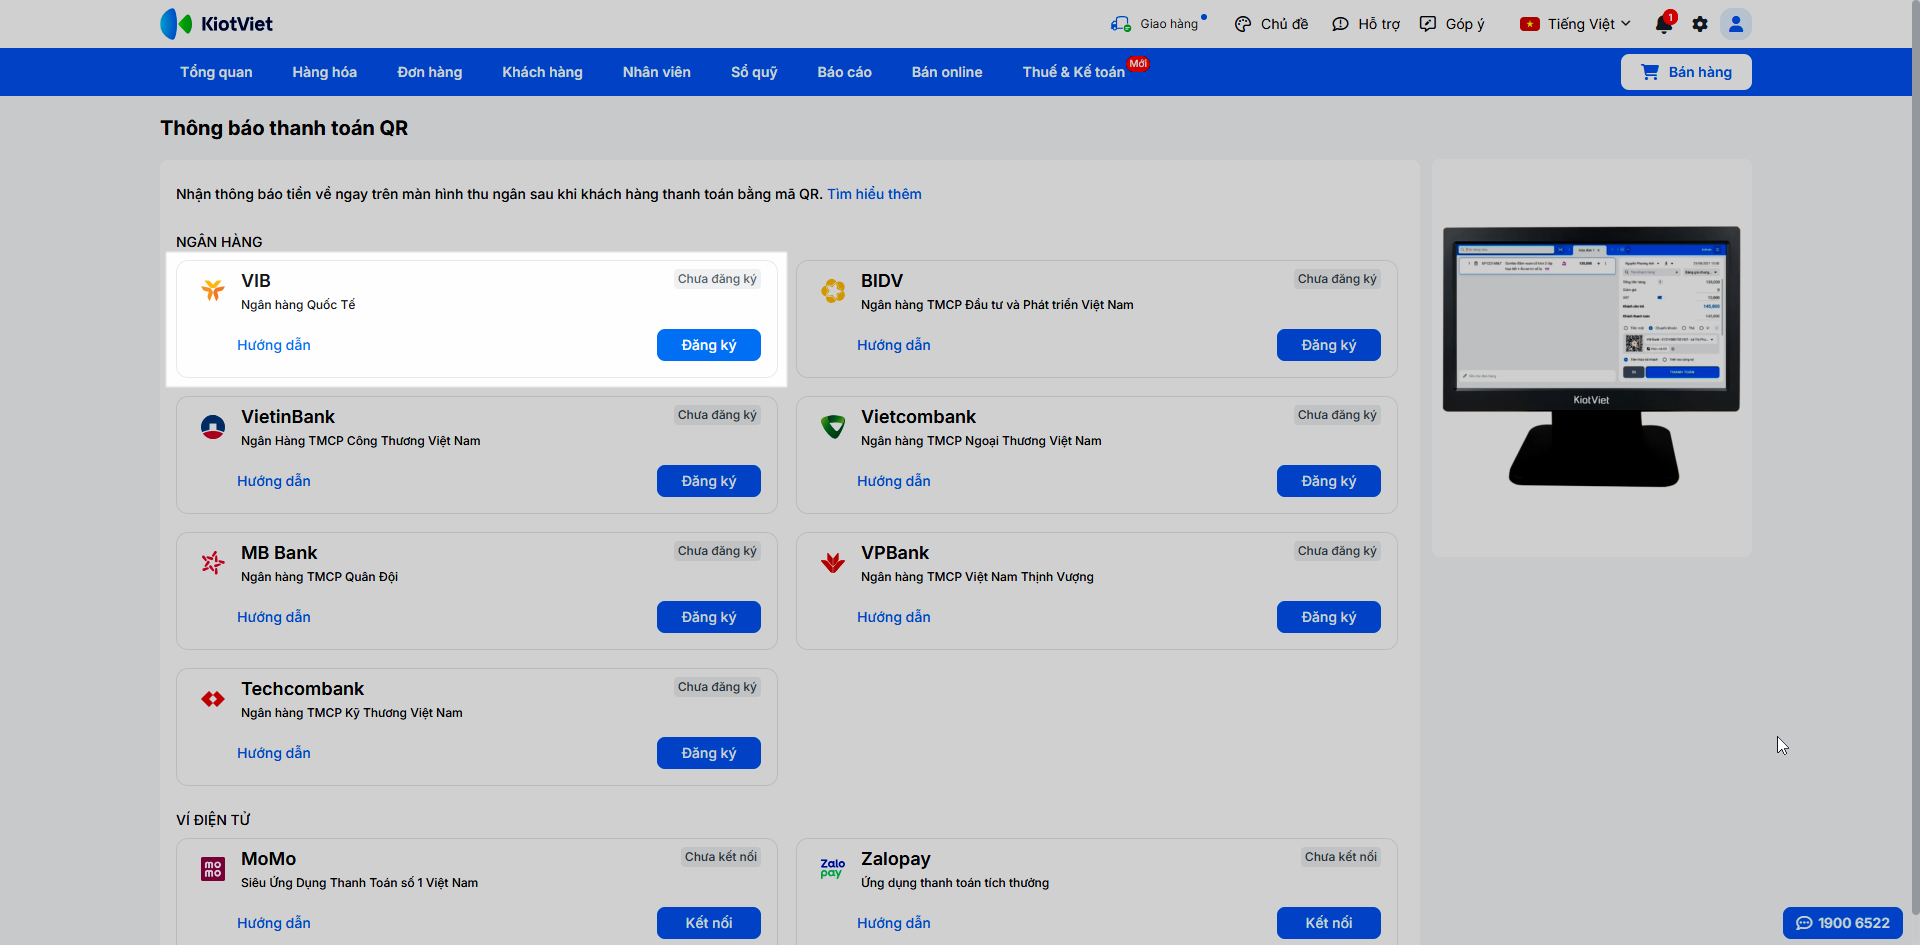Register BIDV with Đăng ký button
1920x945 pixels.
click(x=1329, y=345)
